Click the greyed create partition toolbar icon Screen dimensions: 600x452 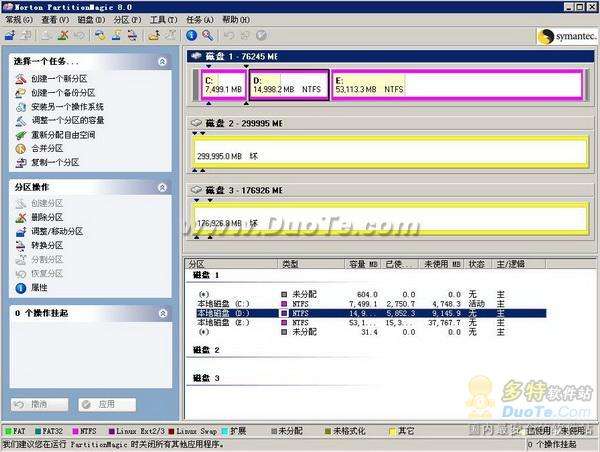[47, 35]
